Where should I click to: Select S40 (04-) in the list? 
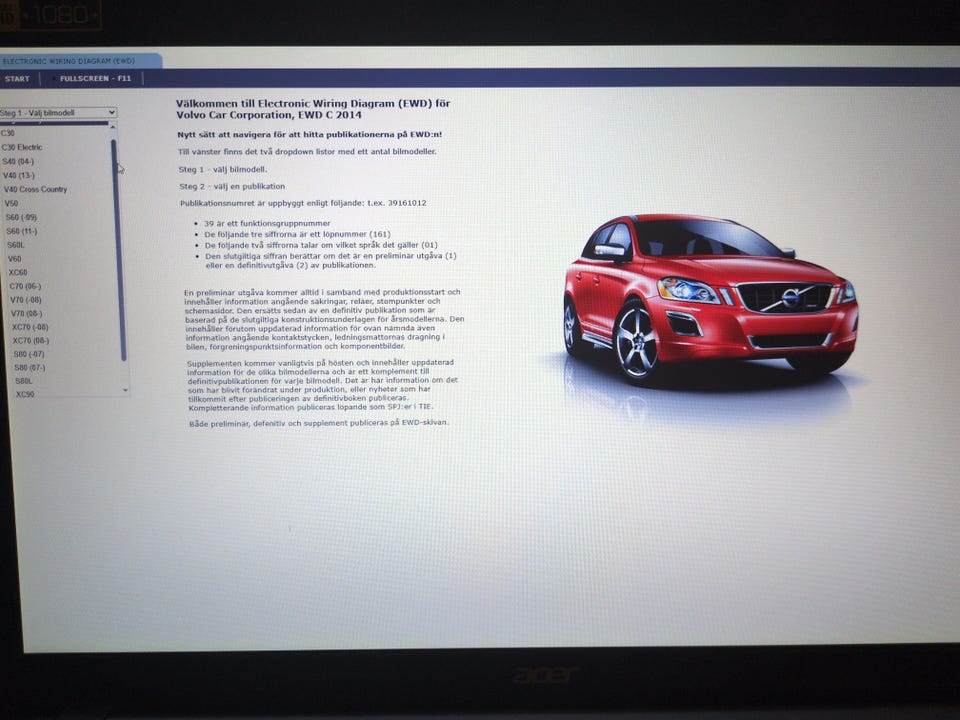tap(18, 161)
